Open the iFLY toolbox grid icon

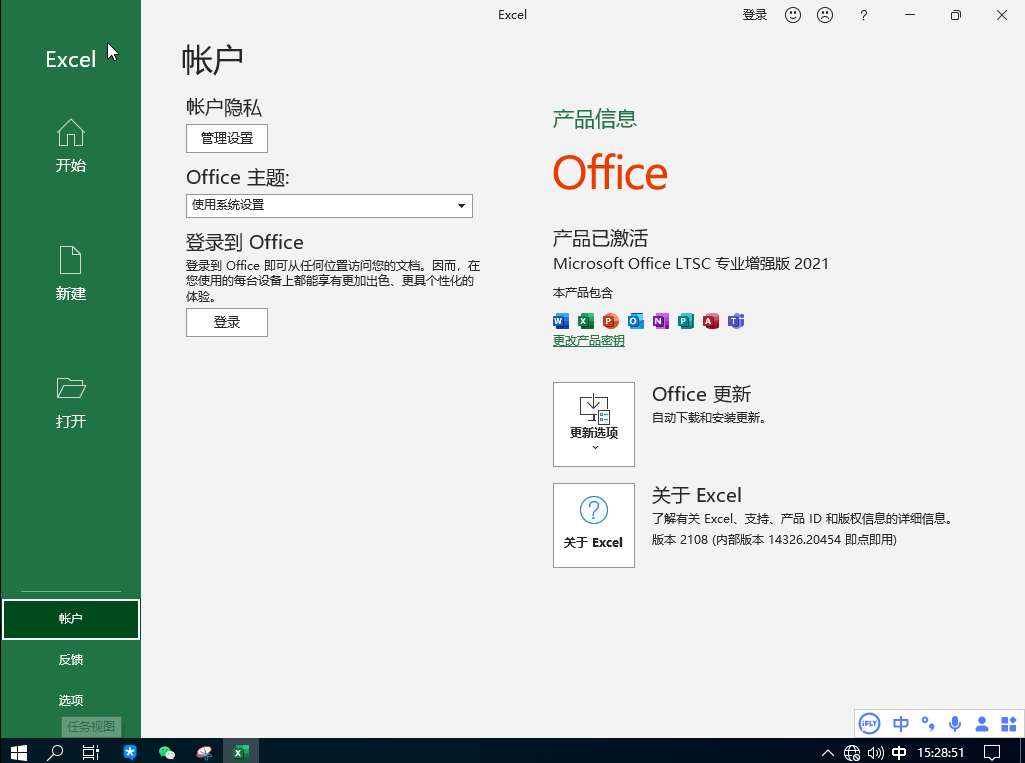(x=1009, y=723)
